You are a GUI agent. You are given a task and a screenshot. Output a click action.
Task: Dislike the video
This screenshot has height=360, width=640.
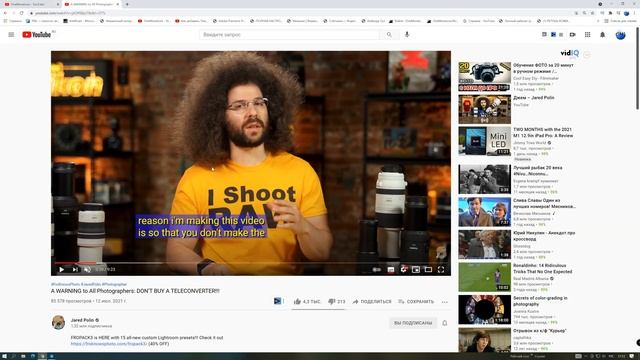click(336, 302)
